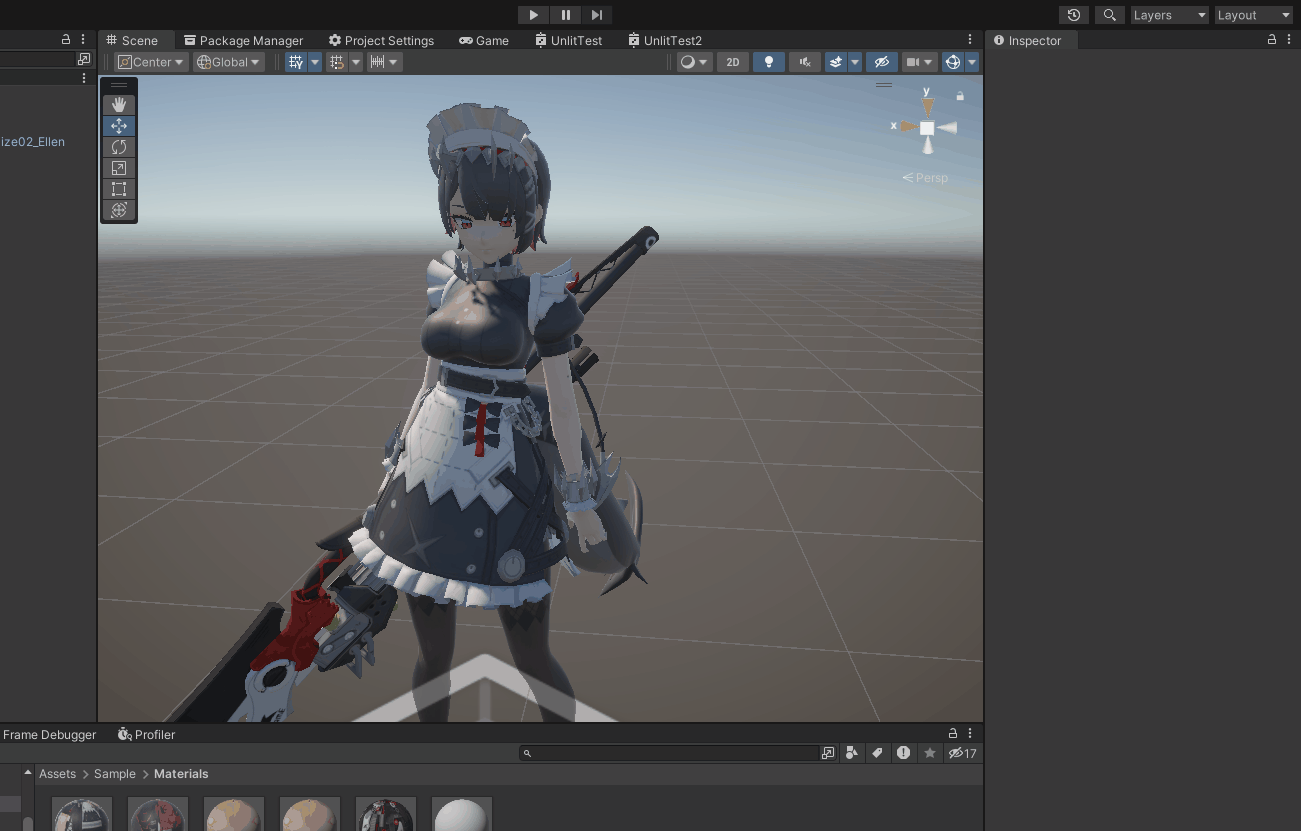Click the Sample breadcrumb link
This screenshot has height=831, width=1301.
coord(115,774)
